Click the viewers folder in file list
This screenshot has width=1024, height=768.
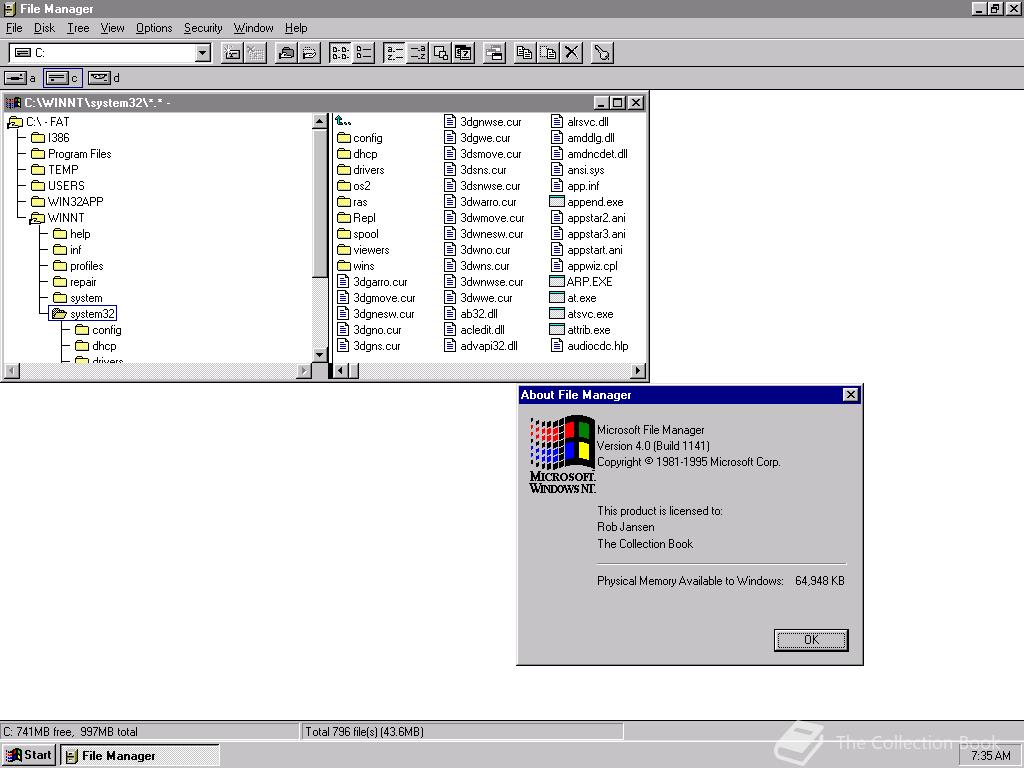point(363,249)
